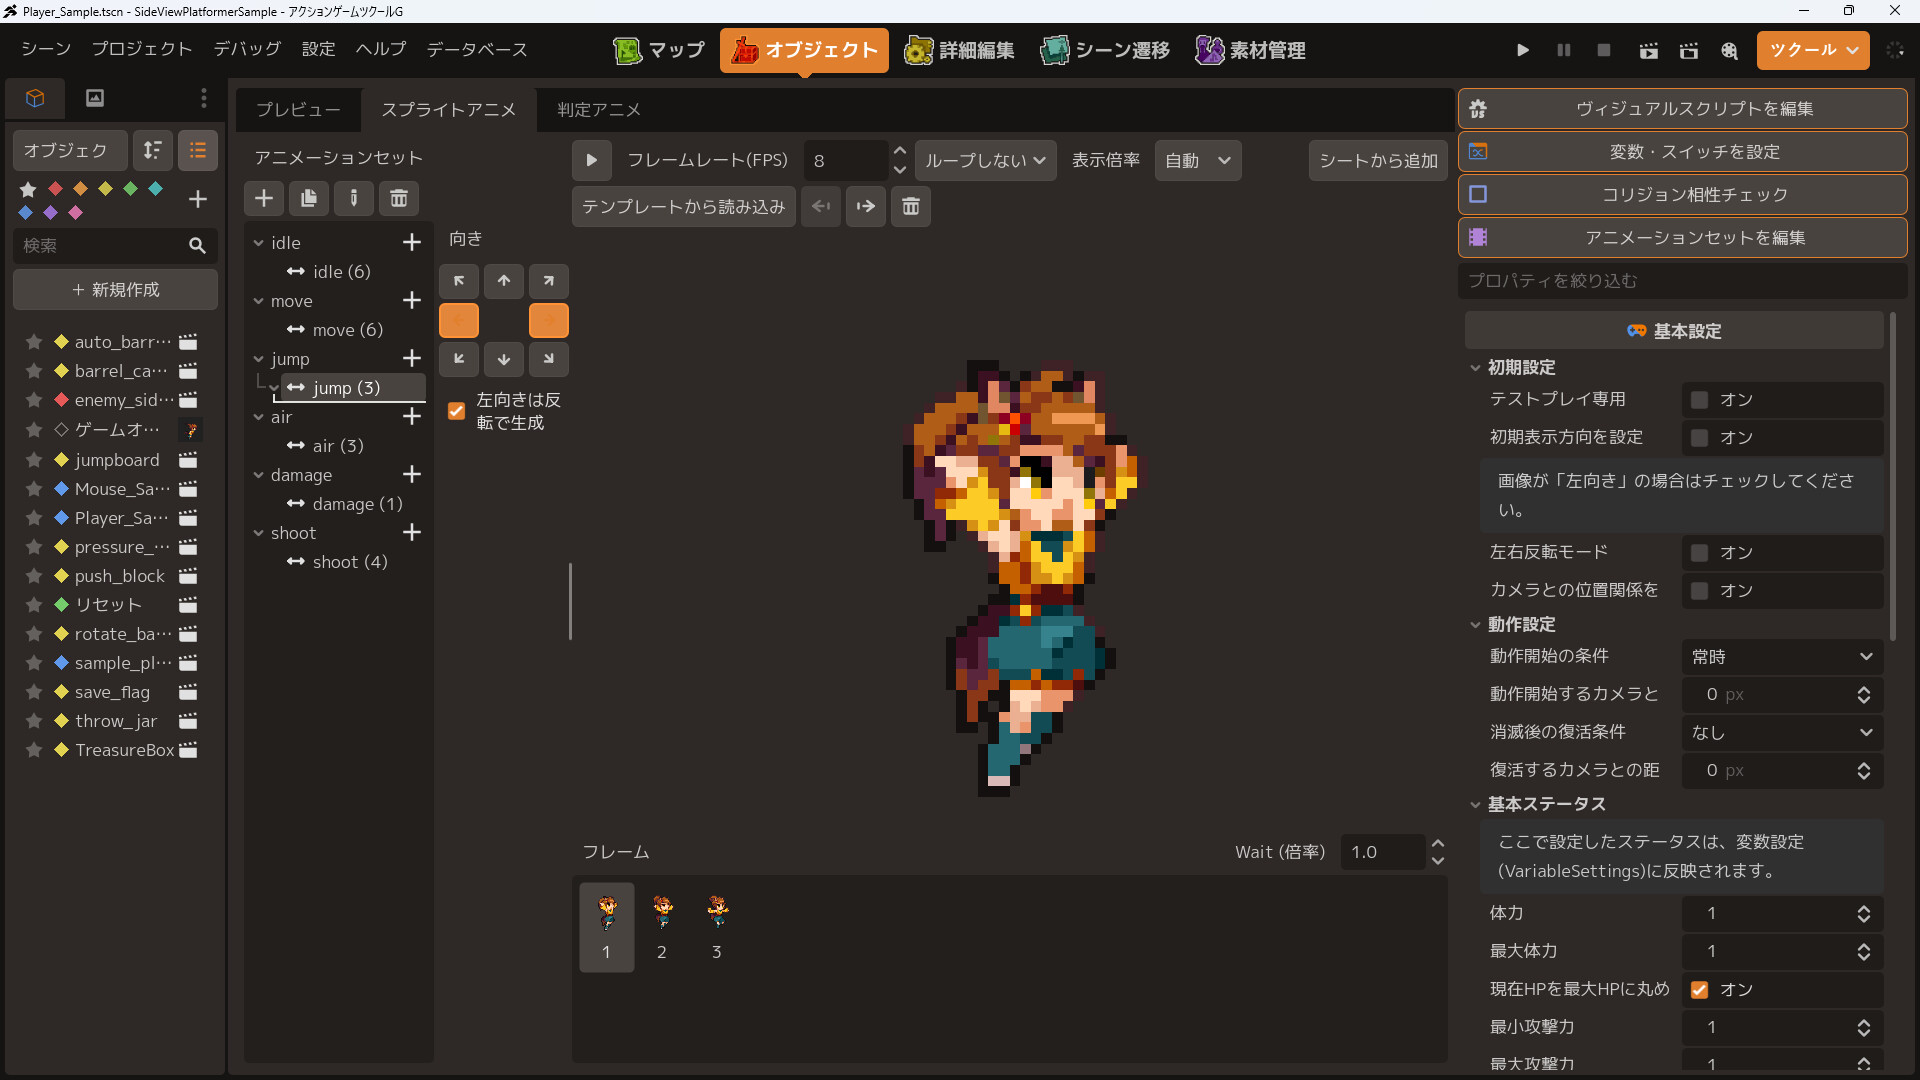The width and height of the screenshot is (1920, 1080).
Task: Duplicate the animation set with copy icon
Action: point(309,198)
